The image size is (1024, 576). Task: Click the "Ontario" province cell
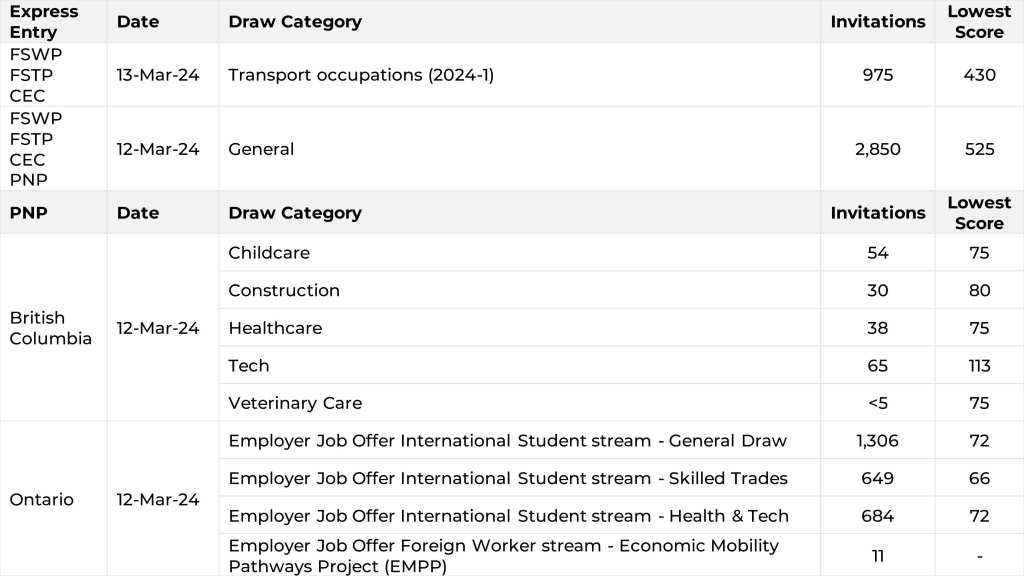(x=41, y=499)
